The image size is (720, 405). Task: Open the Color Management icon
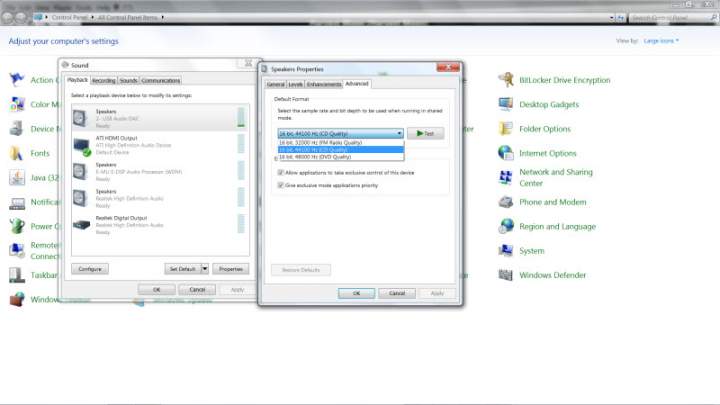pyautogui.click(x=17, y=104)
